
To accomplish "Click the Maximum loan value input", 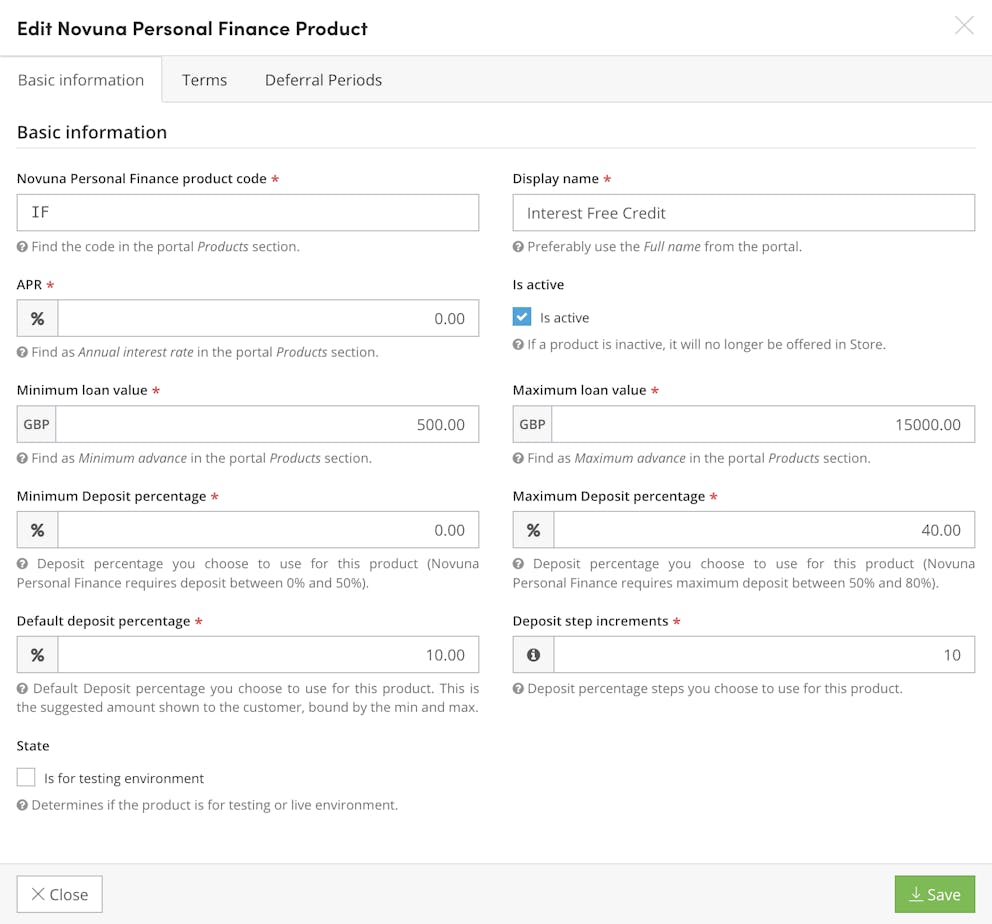I will pyautogui.click(x=763, y=424).
